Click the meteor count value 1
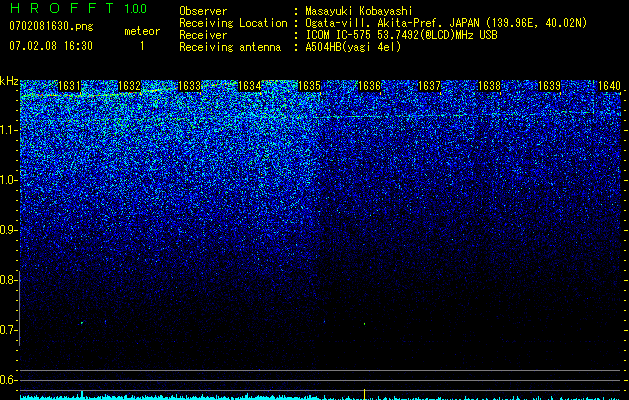The height and width of the screenshot is (400, 629). [x=142, y=46]
